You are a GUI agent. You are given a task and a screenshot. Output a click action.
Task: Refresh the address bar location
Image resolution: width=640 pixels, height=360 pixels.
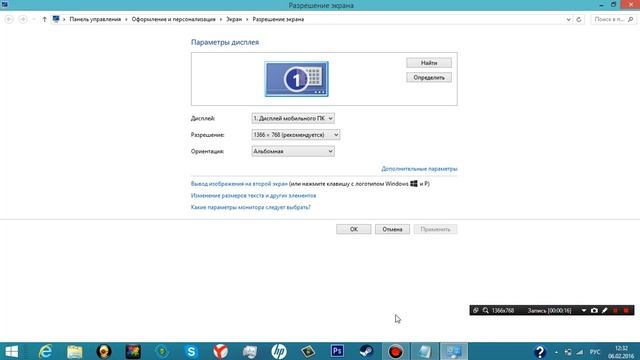[x=579, y=19]
